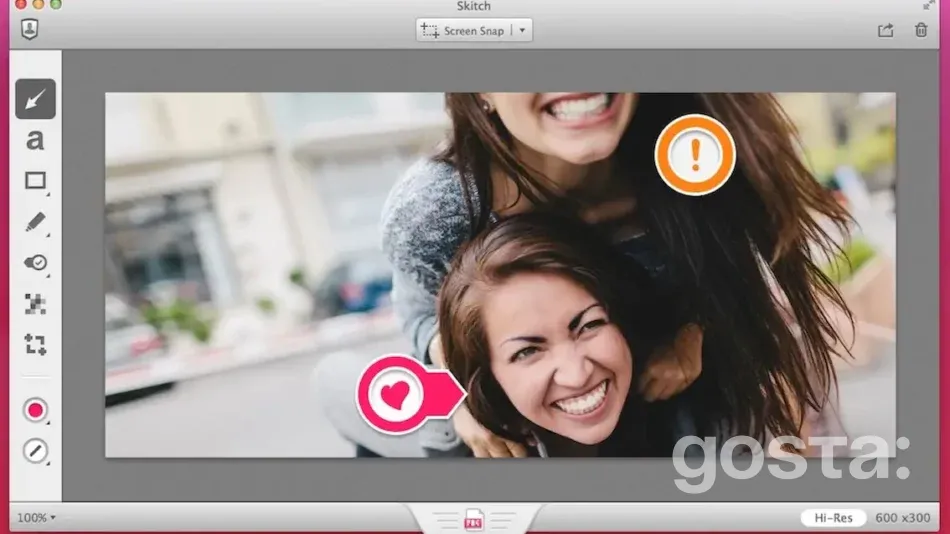
Task: Choose the Rectangle shape tool
Action: (36, 181)
